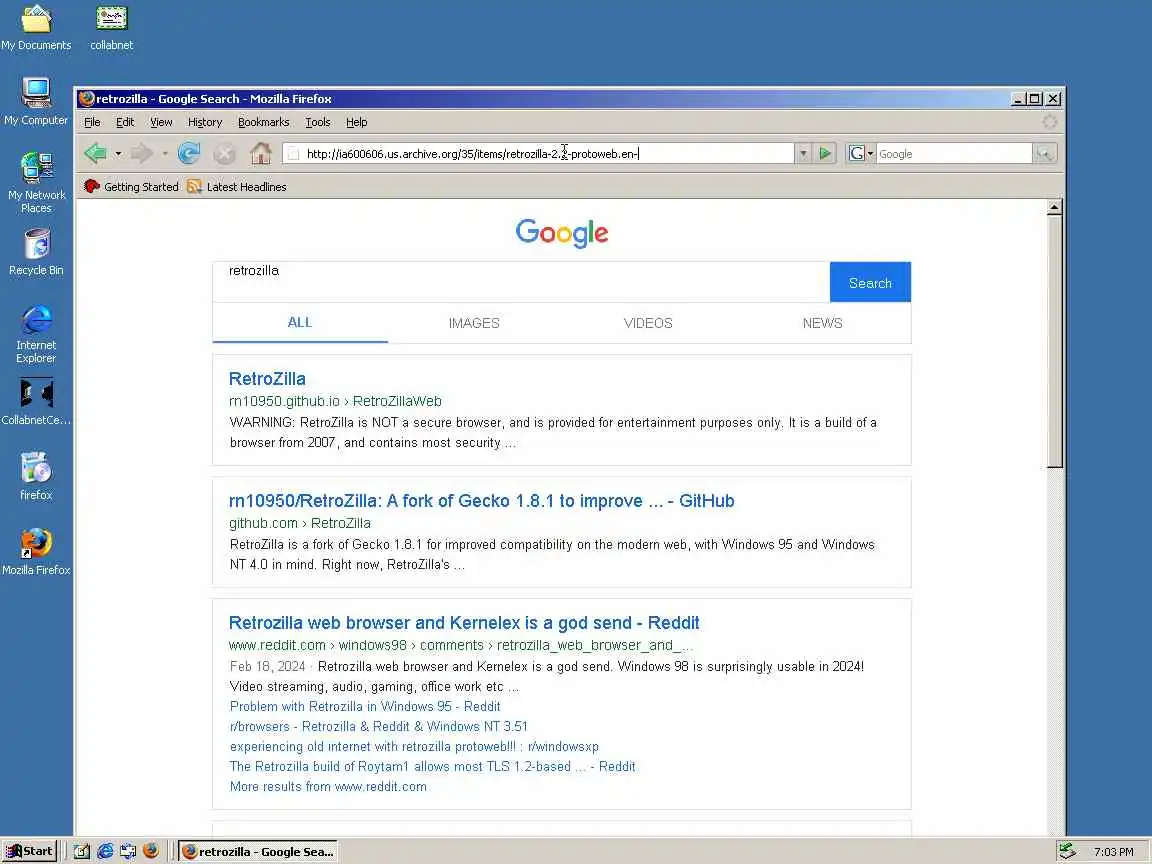Switch to the IMAGES results tab
Viewport: 1152px width, 864px height.
click(474, 323)
